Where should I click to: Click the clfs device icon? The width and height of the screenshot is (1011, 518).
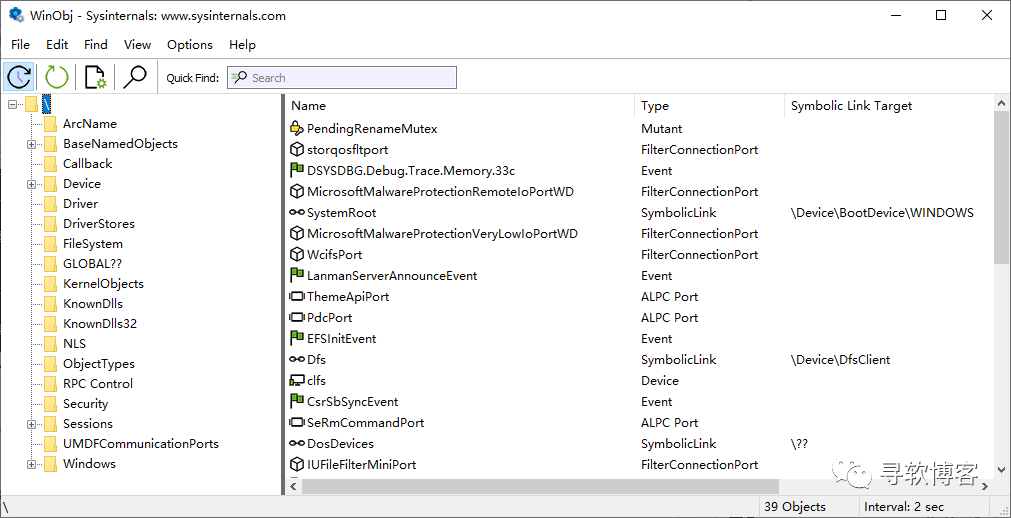tap(296, 381)
